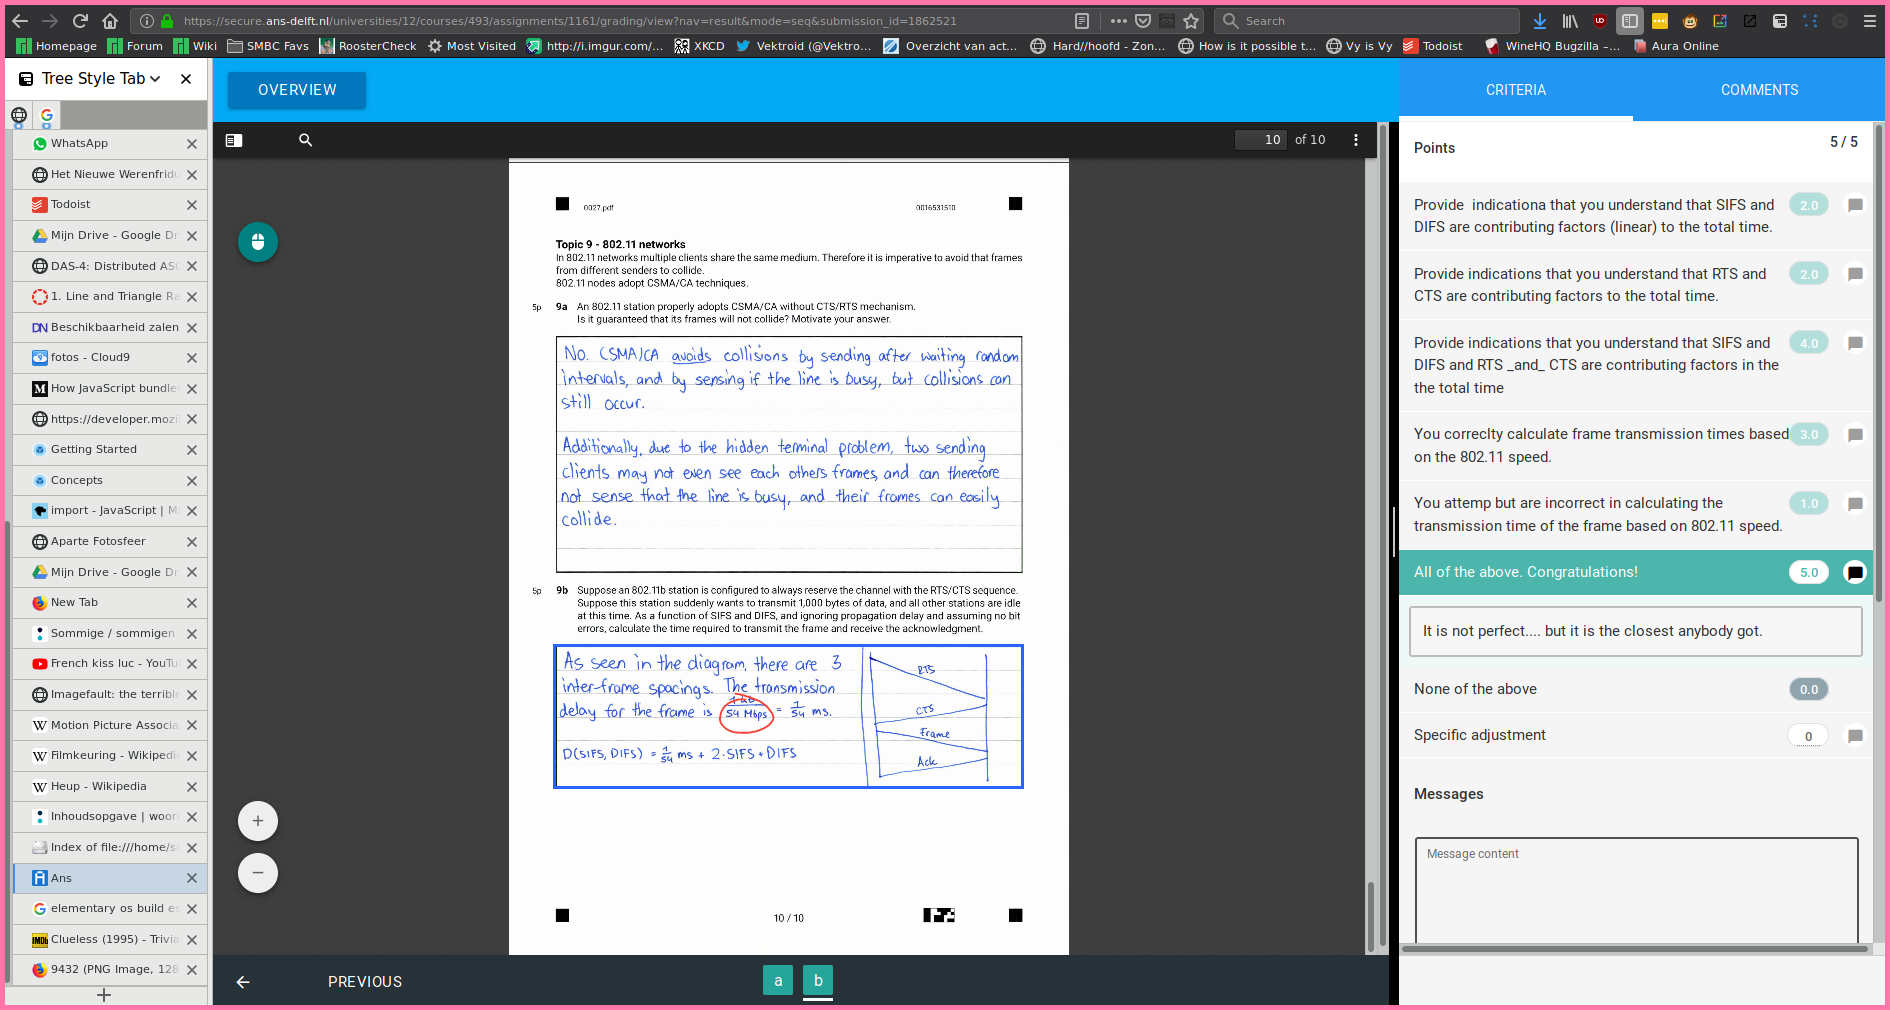Click the zoom out minus button
Viewport: 1890px width, 1010px height.
click(x=258, y=873)
